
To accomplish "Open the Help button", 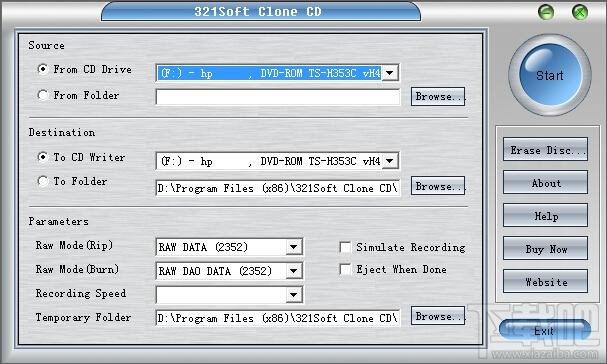I will (x=545, y=215).
